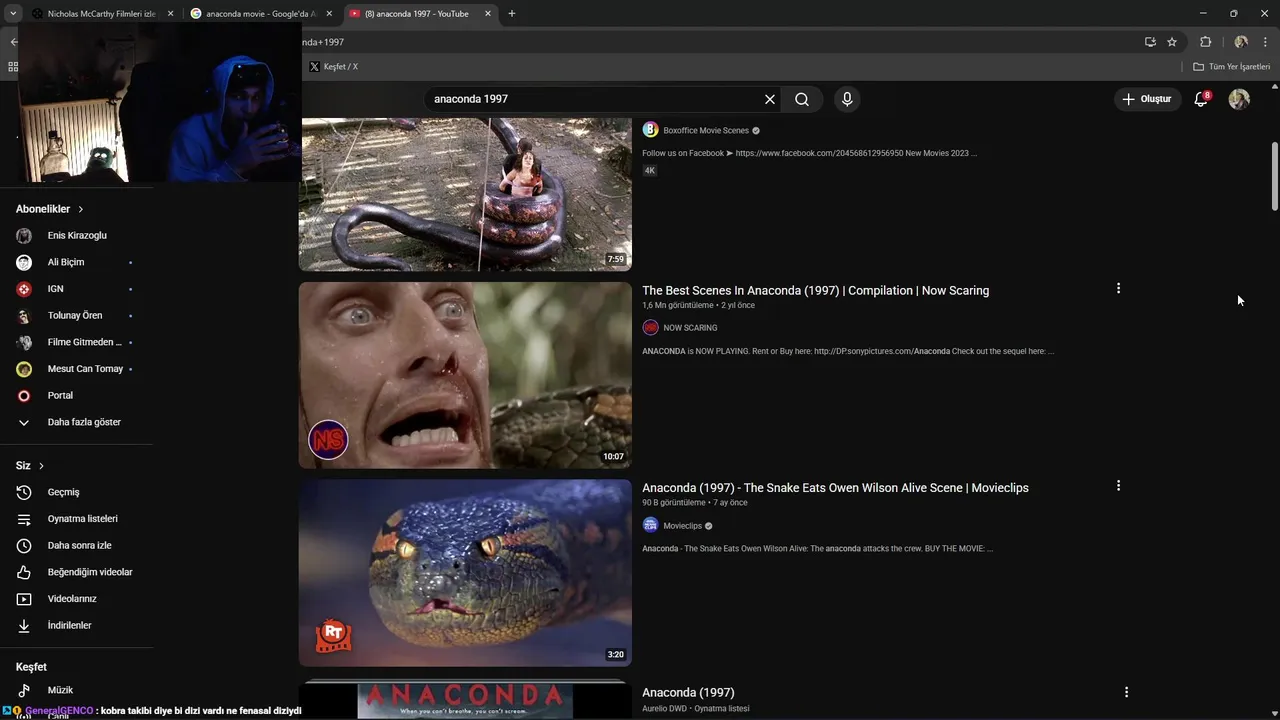Image resolution: width=1280 pixels, height=720 pixels.
Task: Visit Movieclips channel
Action: click(x=683, y=526)
